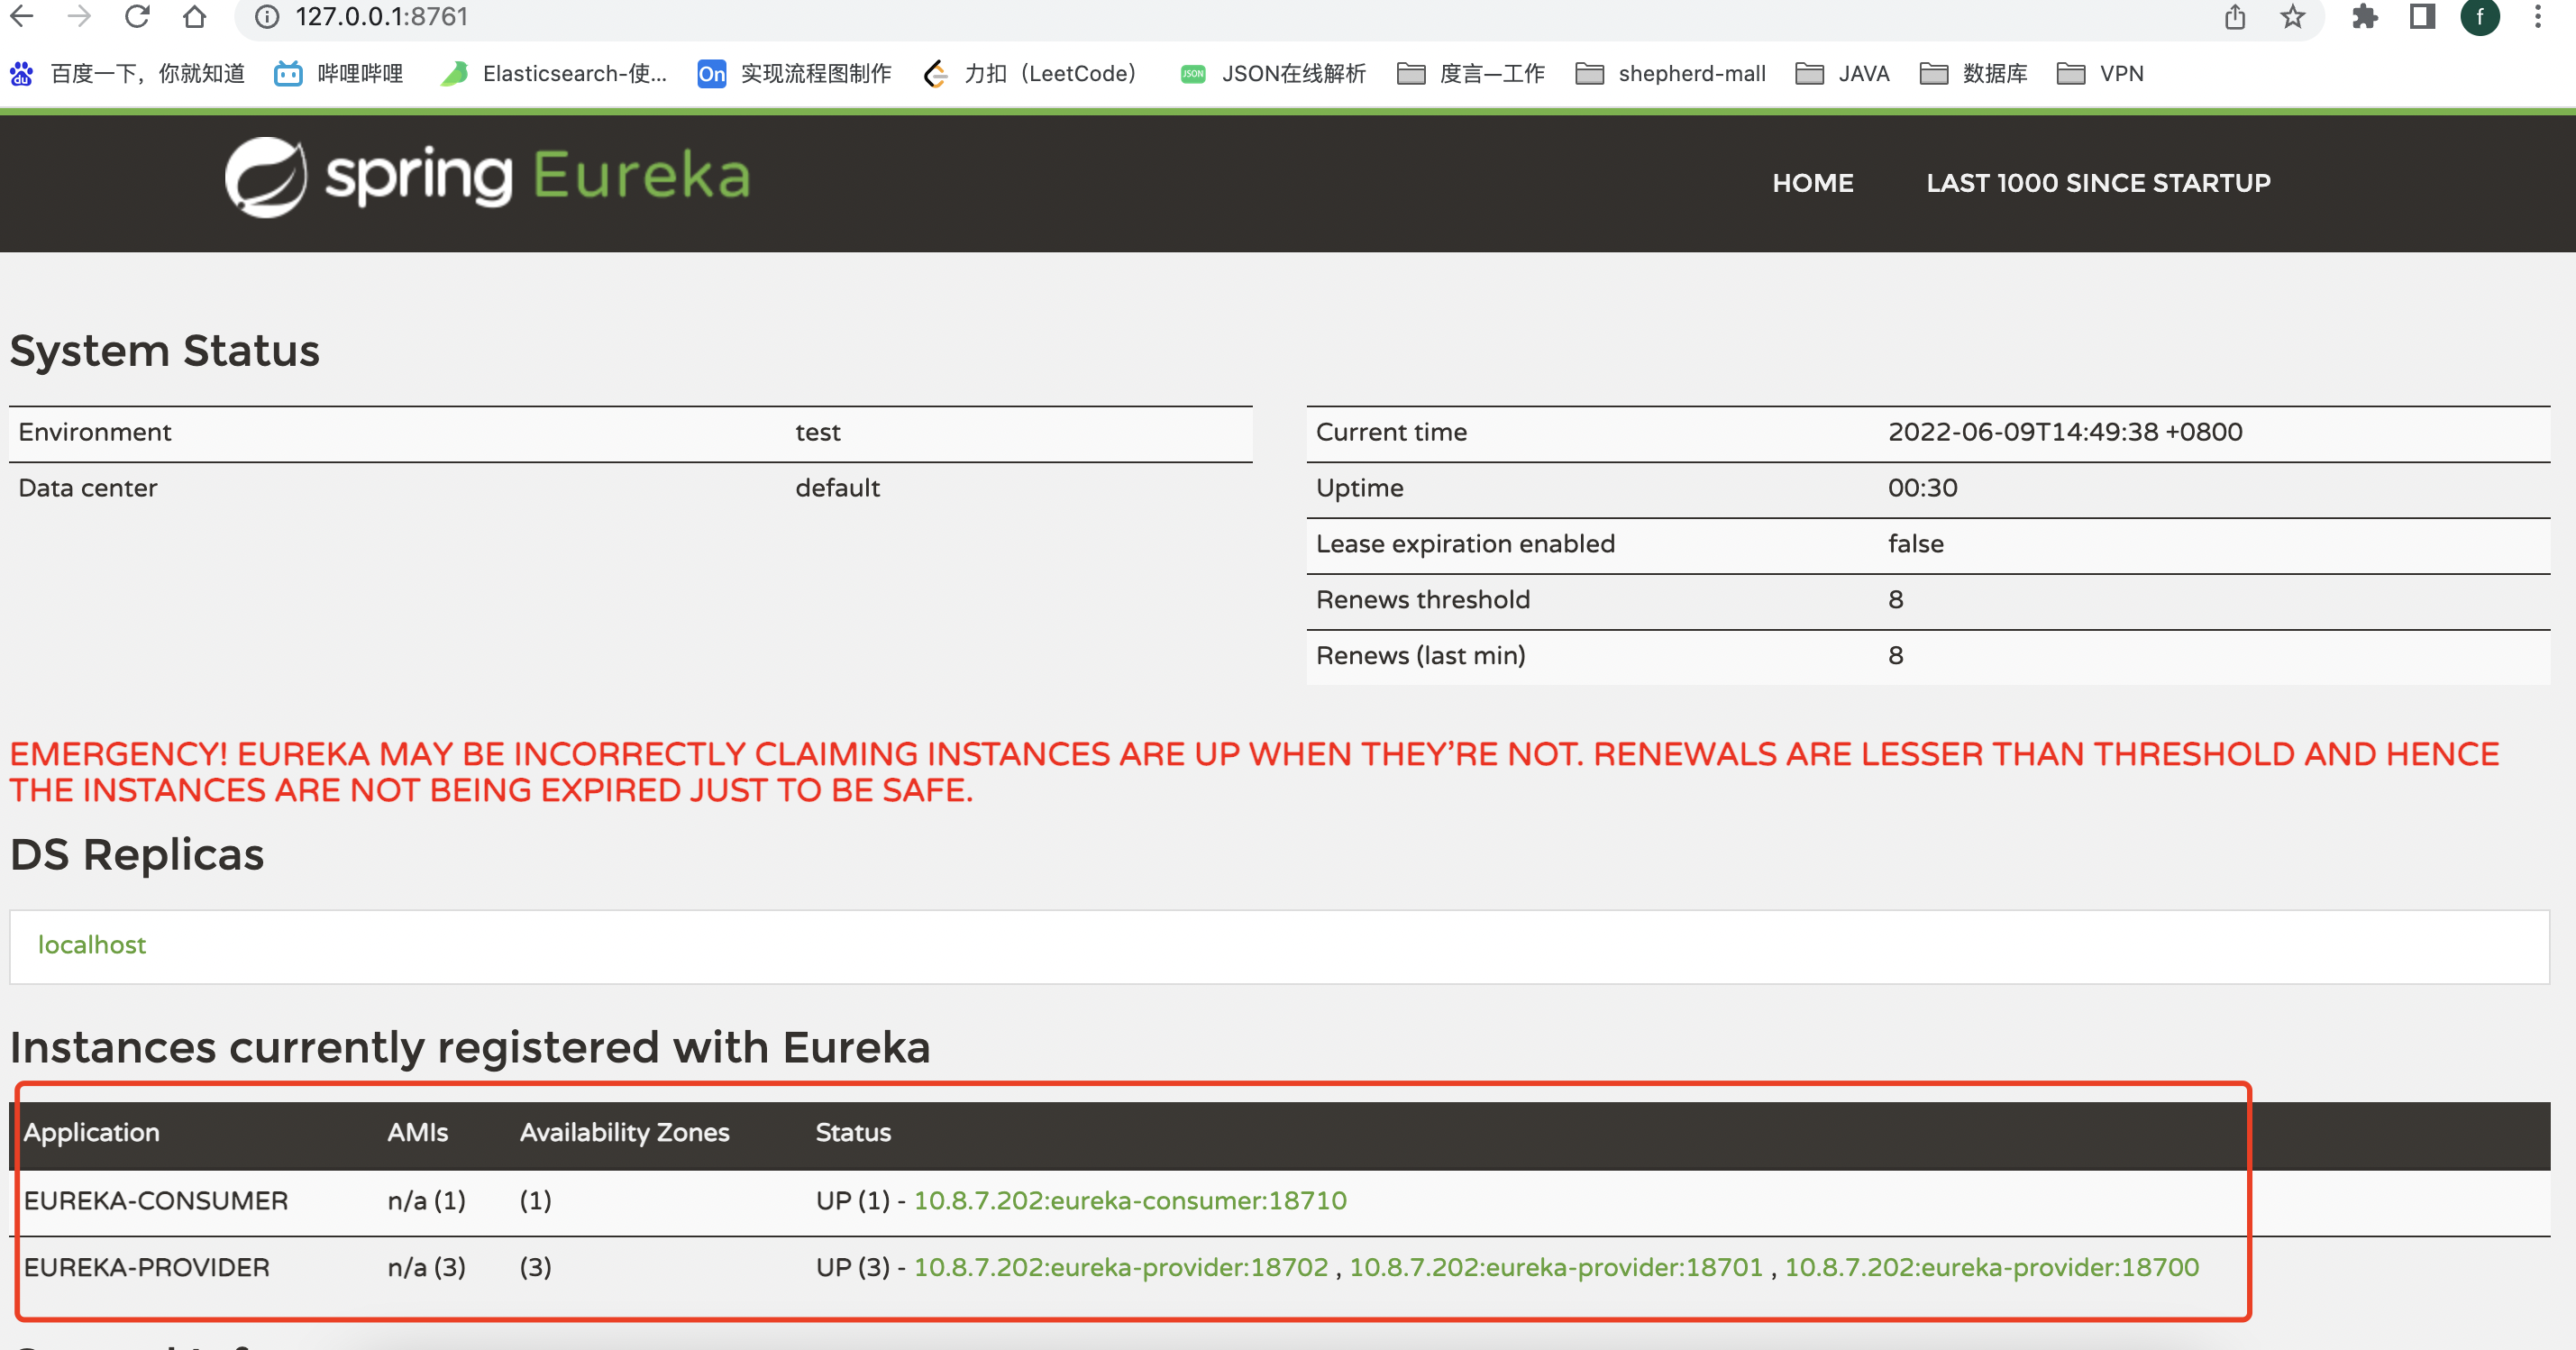The width and height of the screenshot is (2576, 1350).
Task: Click the address bar showing 127.0.0.1:8761
Action: (x=380, y=16)
